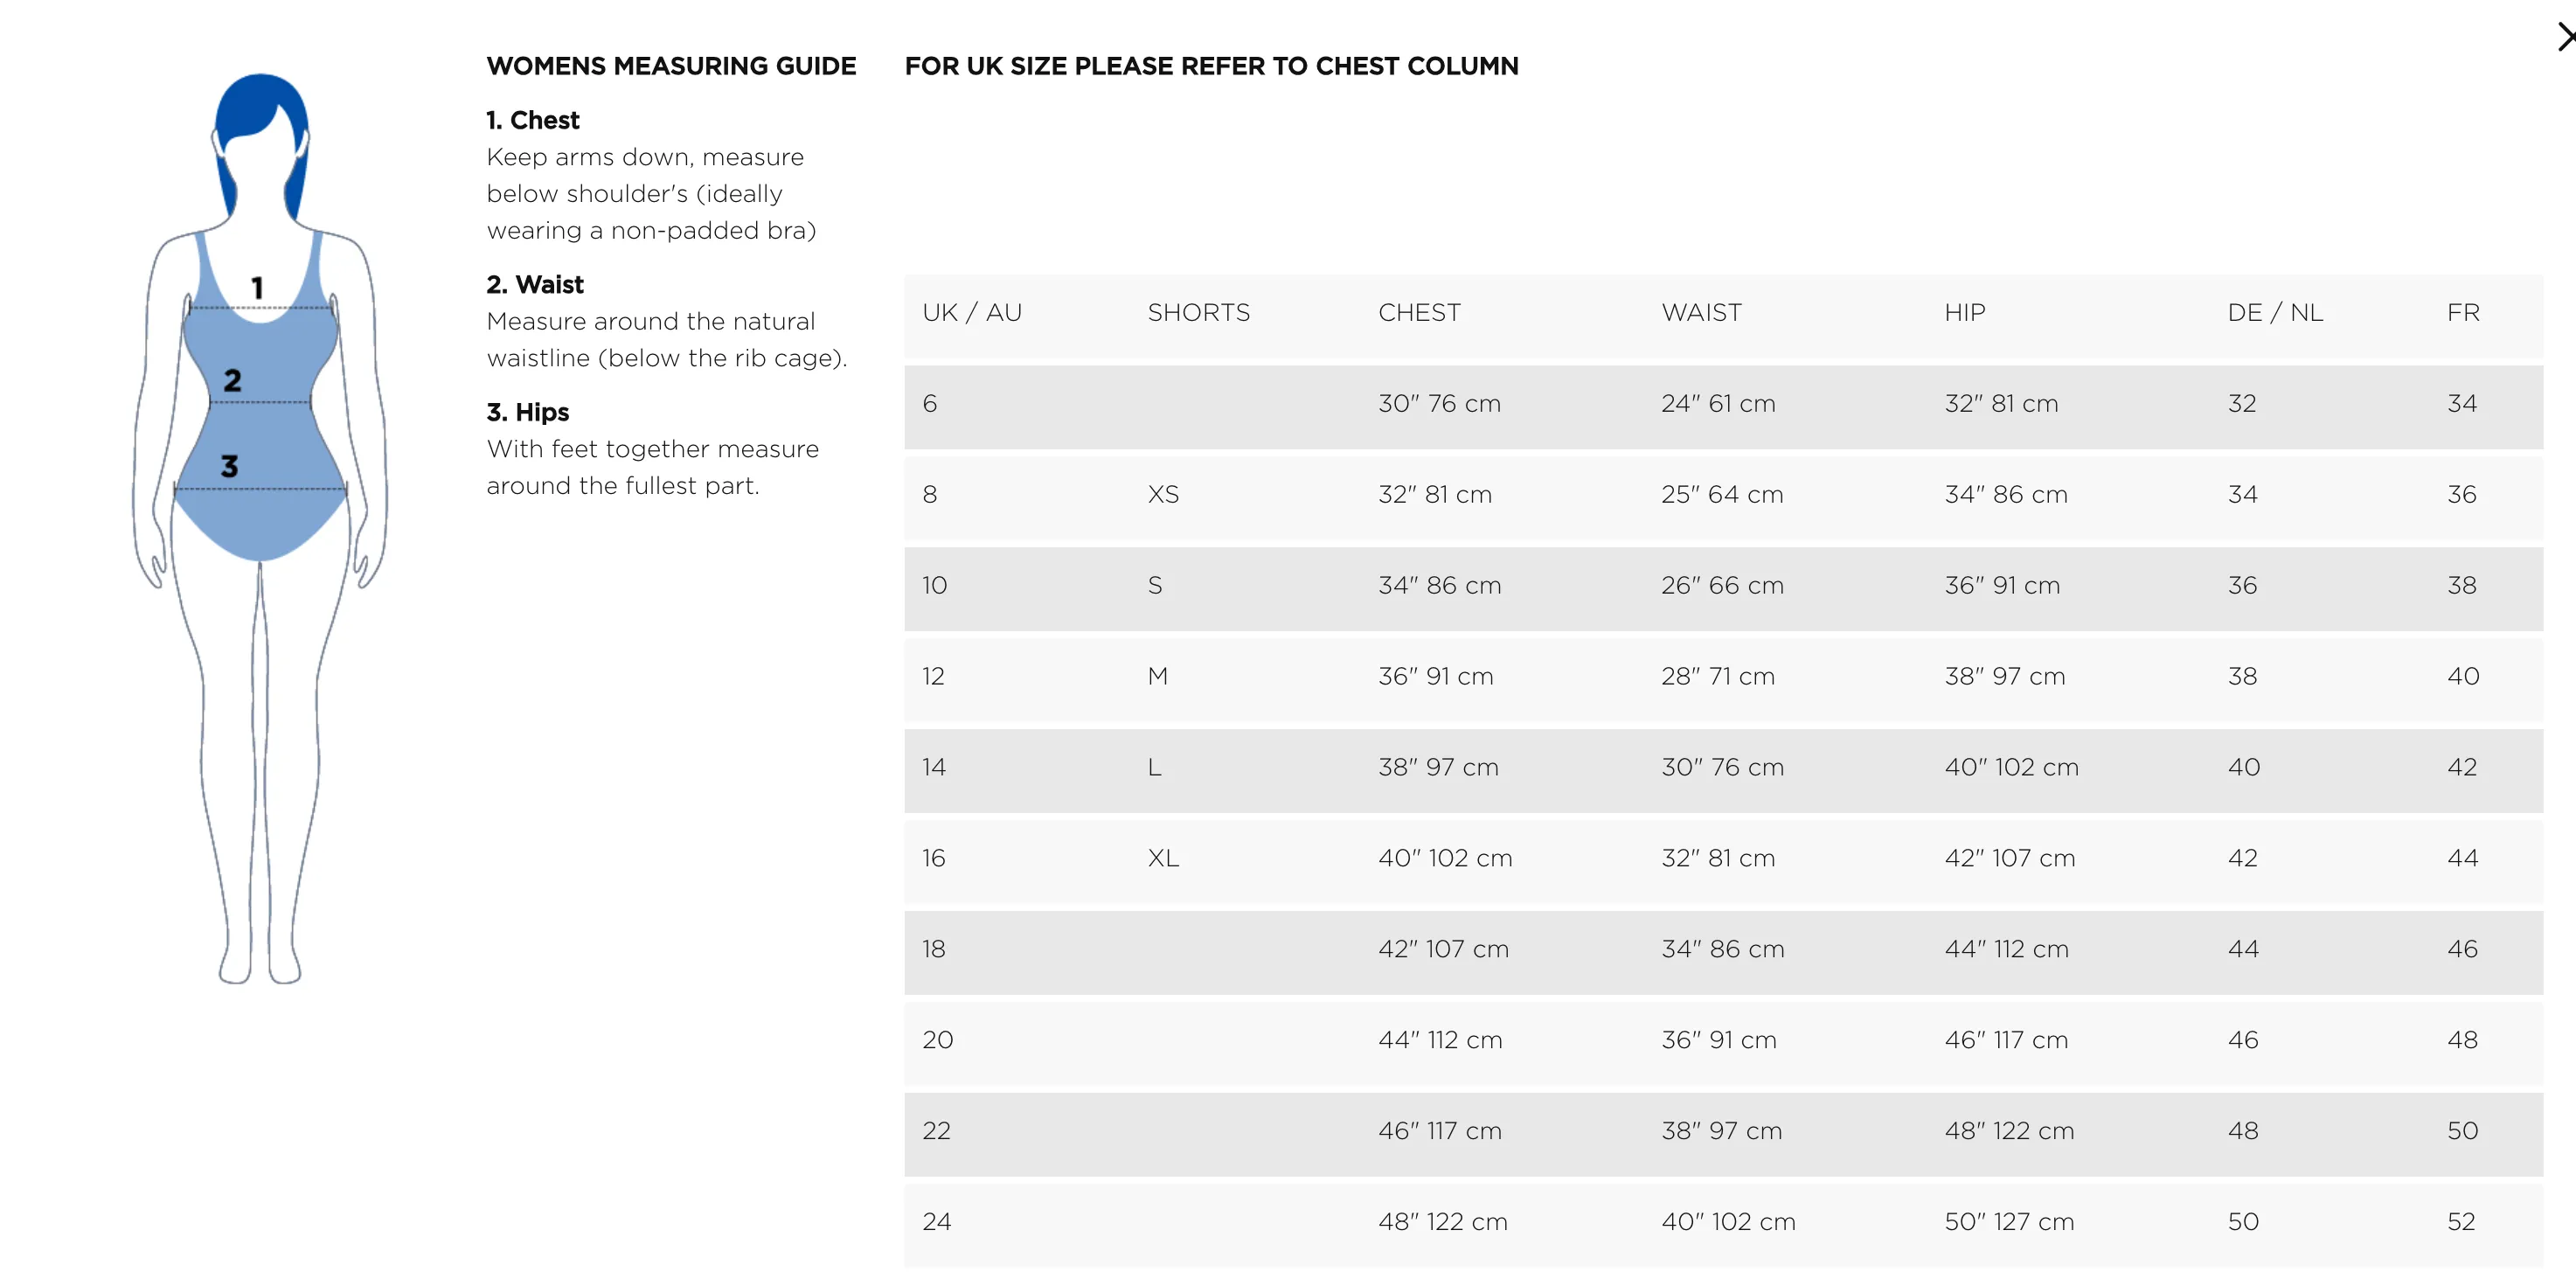Click the UK size 6 row label
The height and width of the screenshot is (1272, 2576).
click(929, 404)
